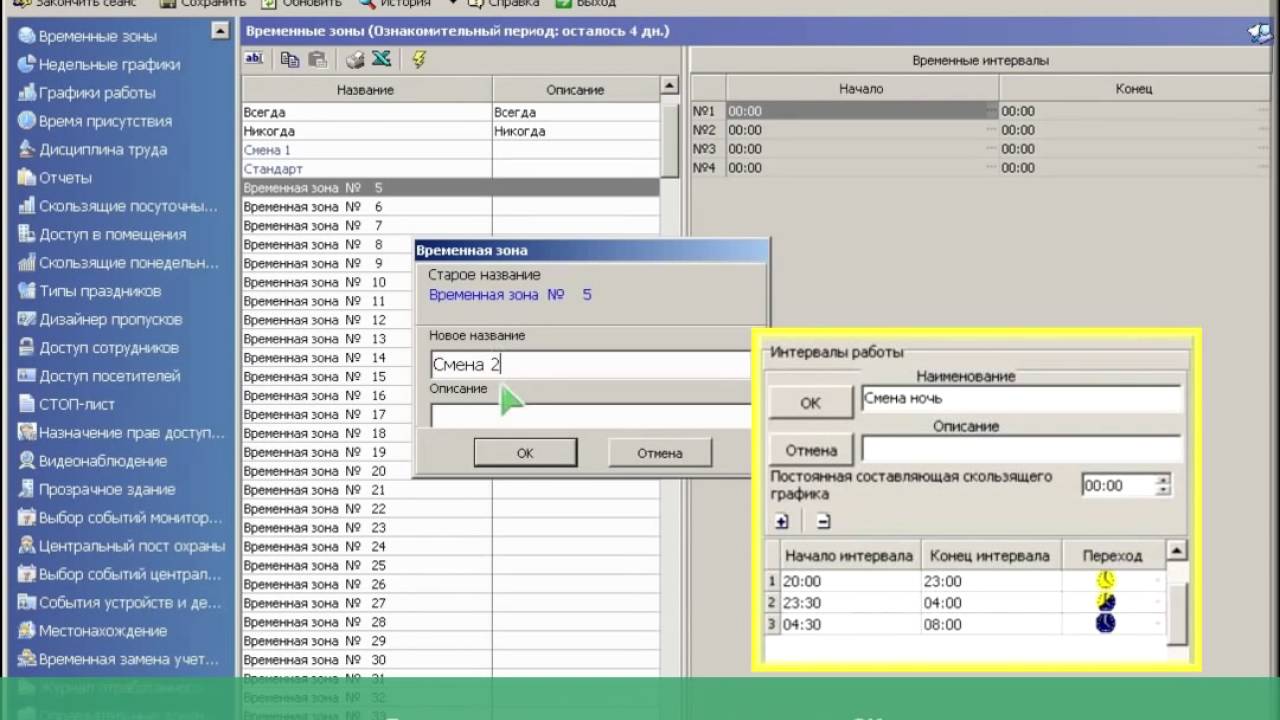Open Доступ посетителей section
Image resolution: width=1280 pixels, height=720 pixels.
[110, 376]
